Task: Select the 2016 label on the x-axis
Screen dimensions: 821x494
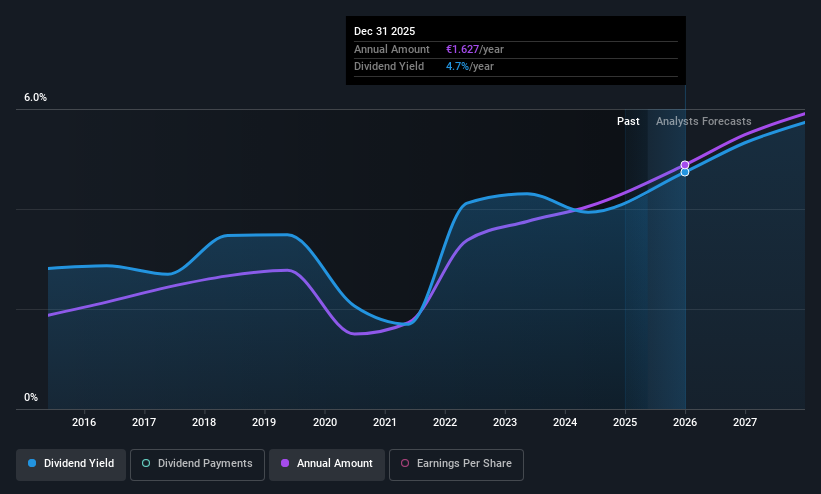Action: tap(84, 422)
